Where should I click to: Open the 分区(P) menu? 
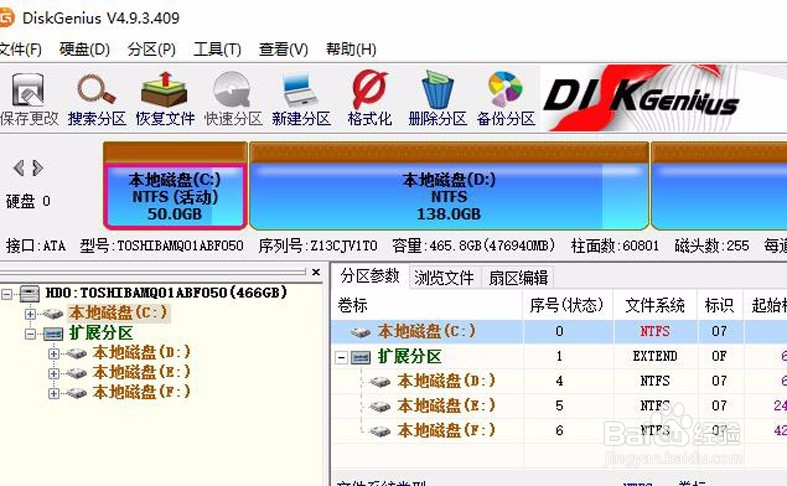151,50
